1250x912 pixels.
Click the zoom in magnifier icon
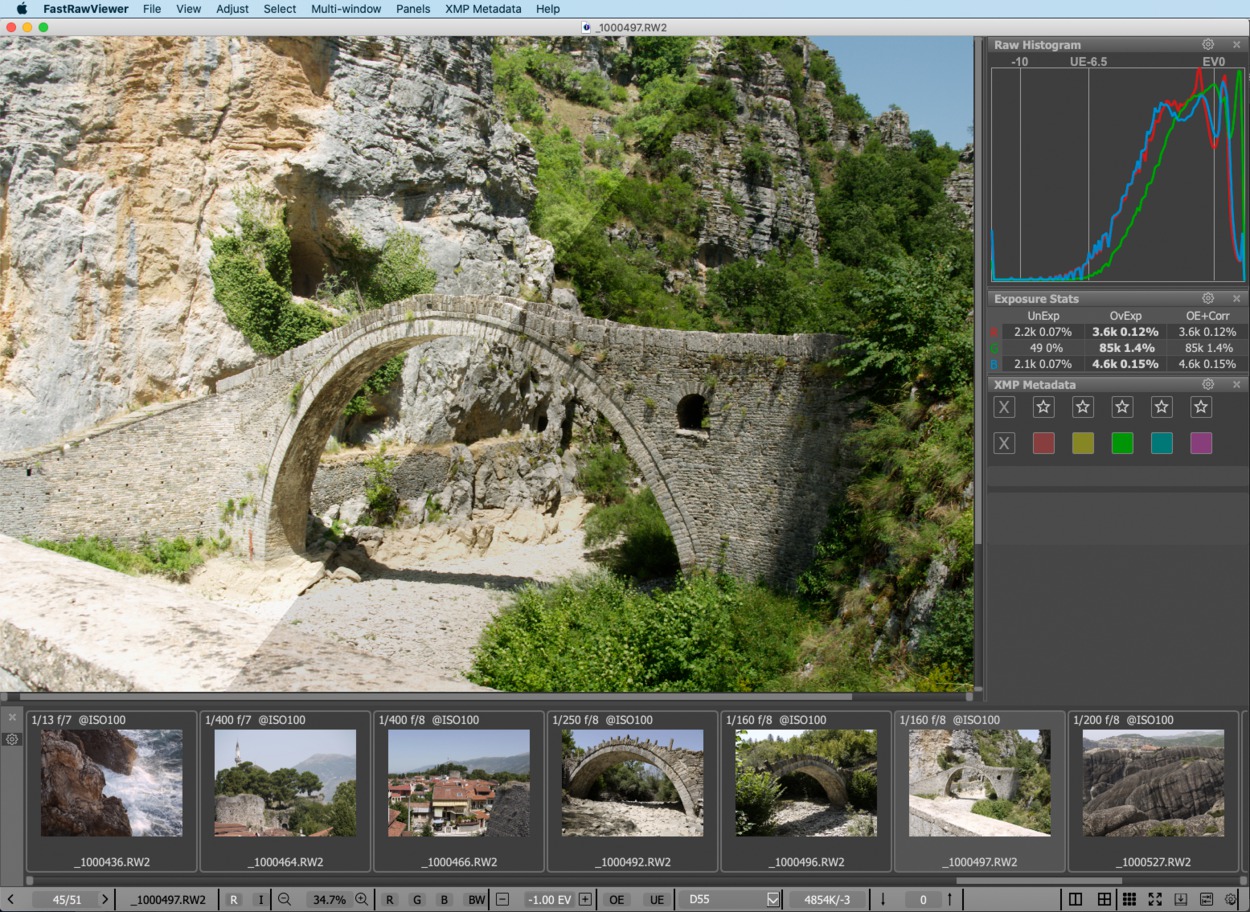point(362,900)
